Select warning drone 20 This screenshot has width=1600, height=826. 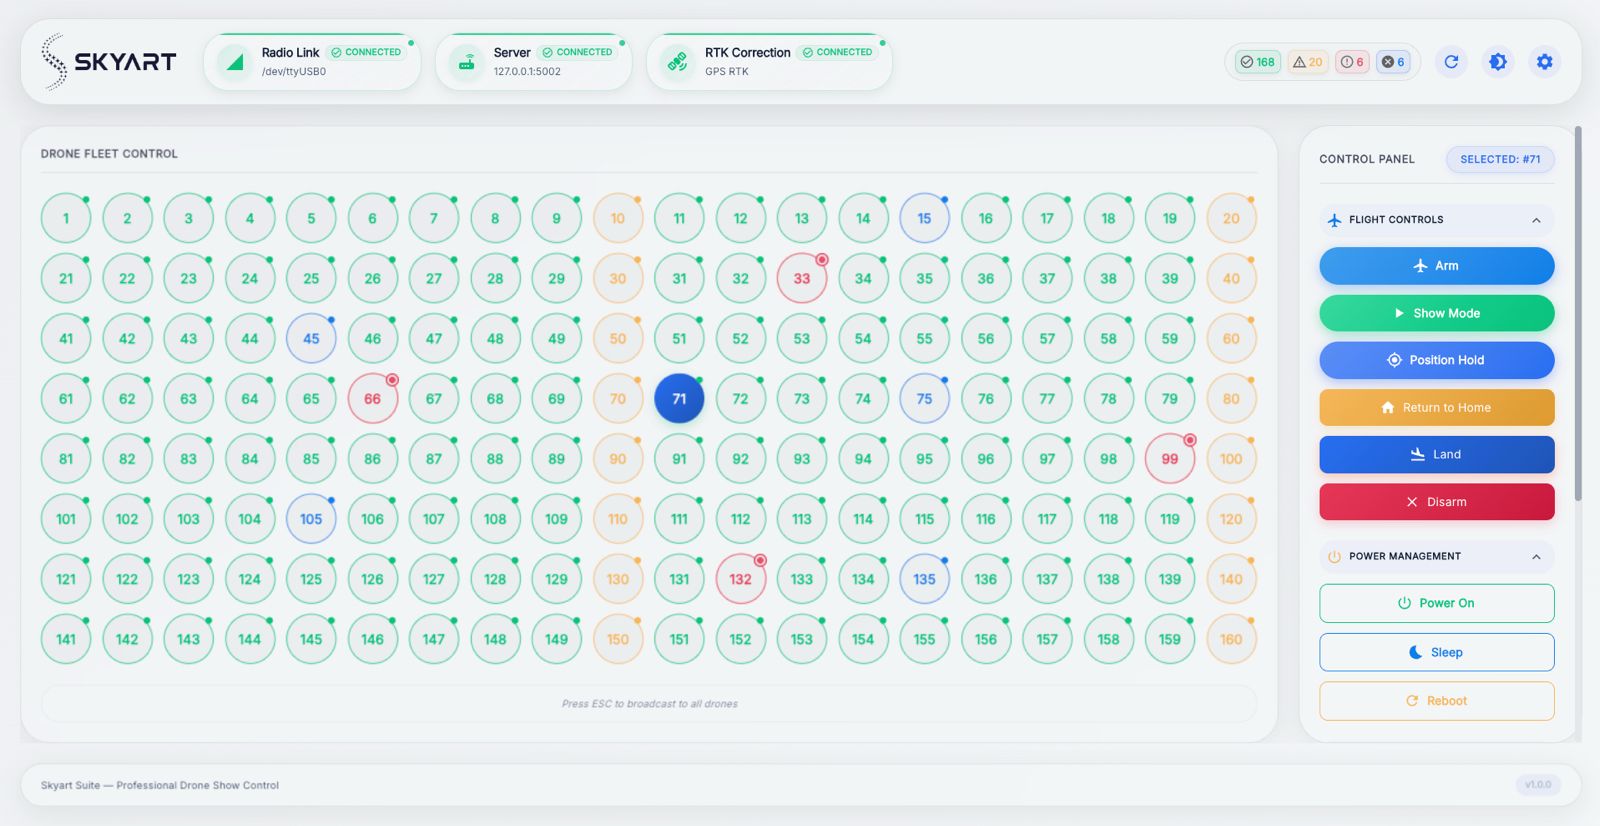pyautogui.click(x=1231, y=218)
